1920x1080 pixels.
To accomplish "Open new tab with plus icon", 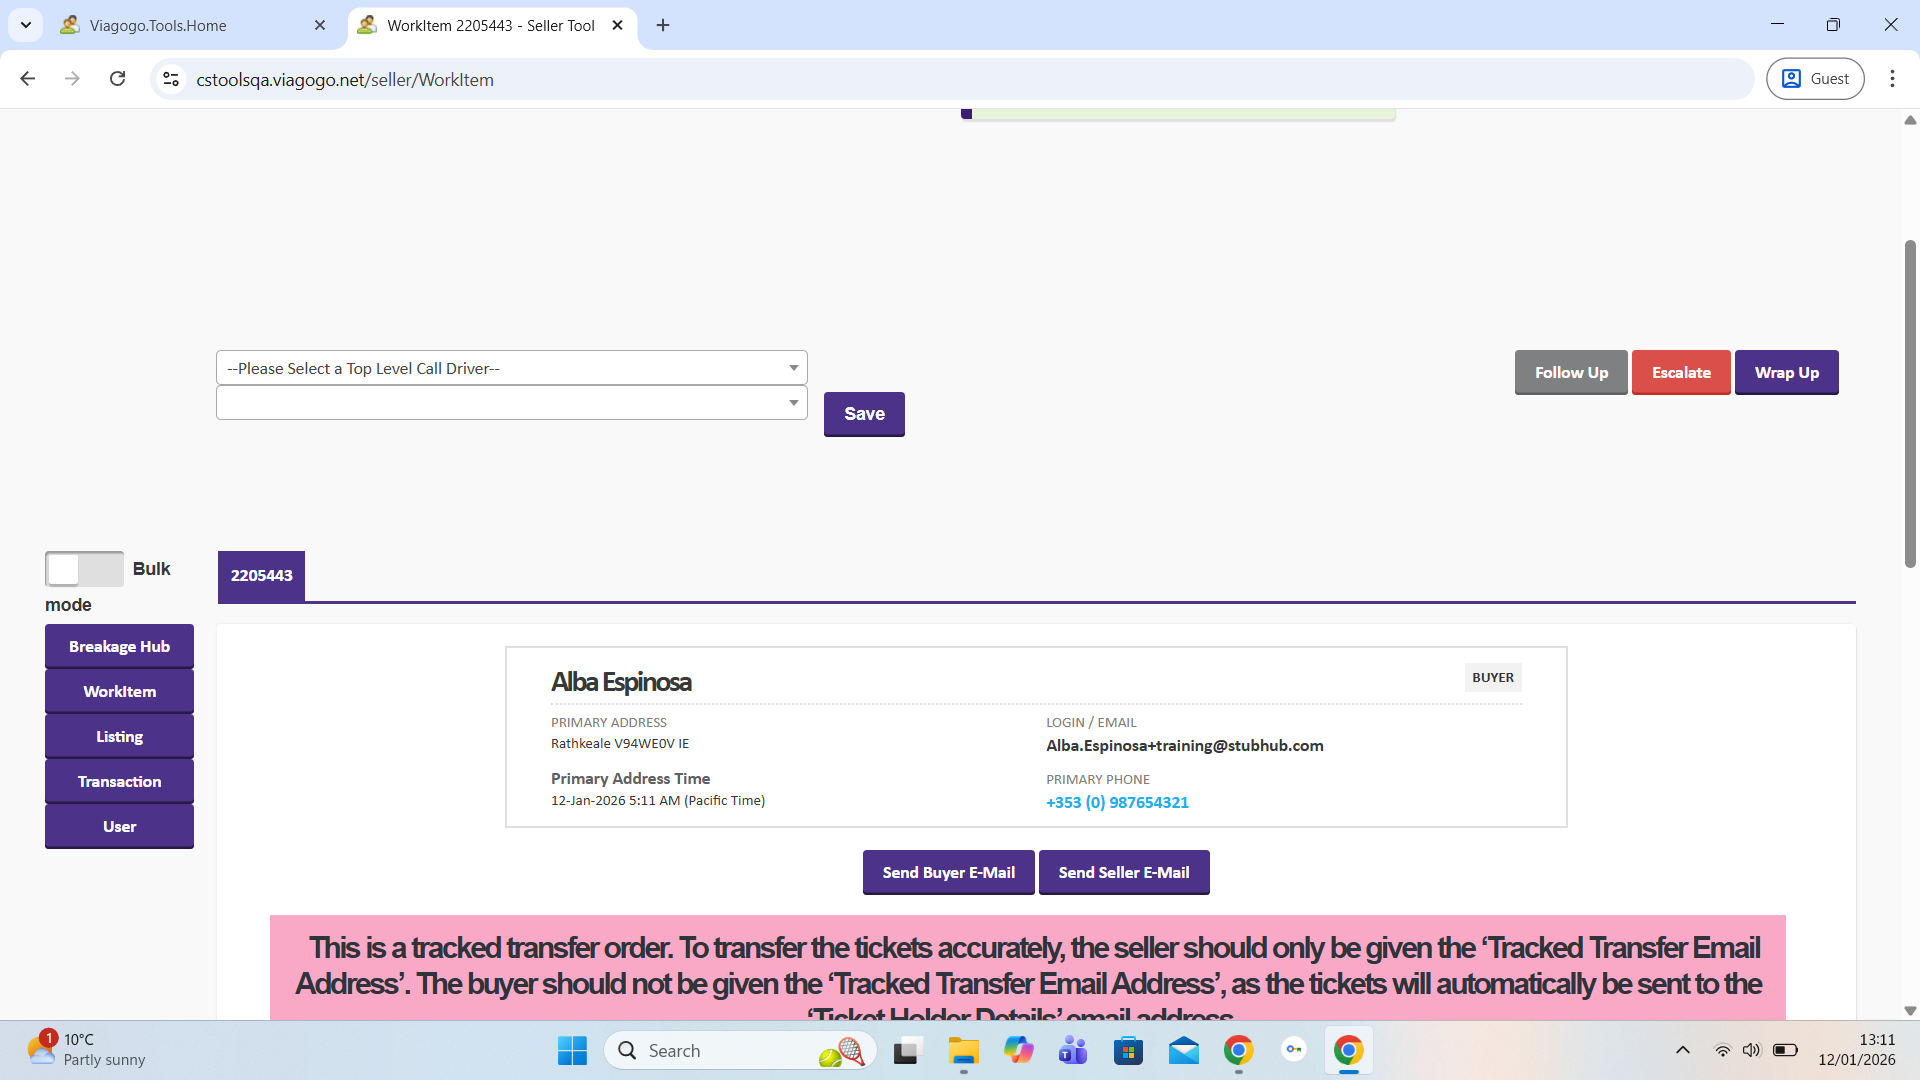I will pyautogui.click(x=663, y=25).
